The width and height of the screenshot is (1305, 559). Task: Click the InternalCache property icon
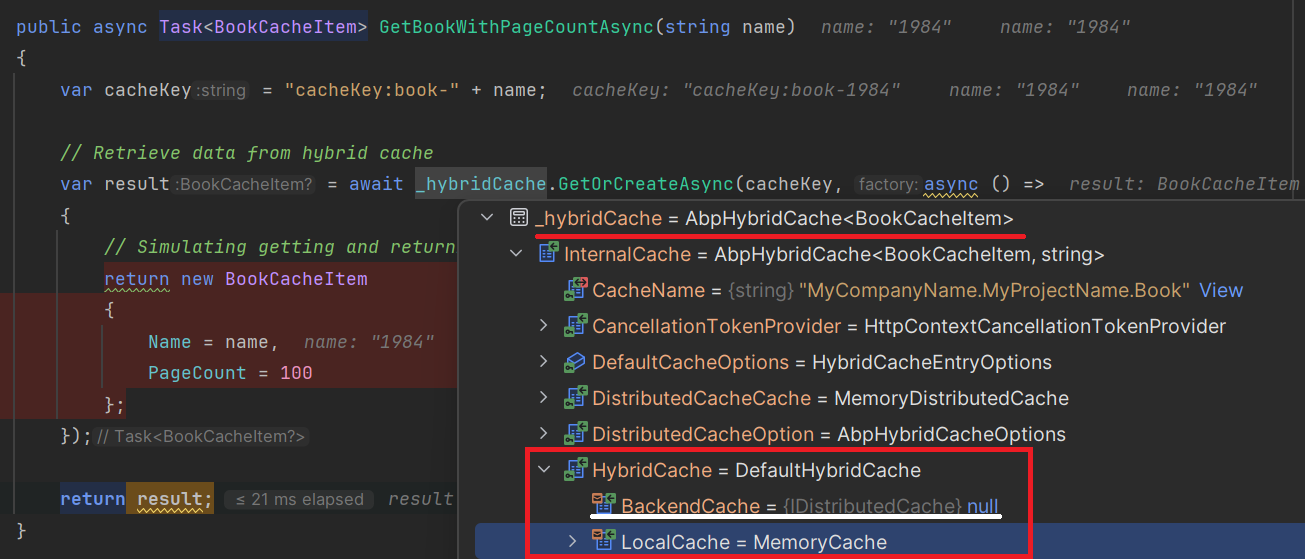(x=547, y=254)
